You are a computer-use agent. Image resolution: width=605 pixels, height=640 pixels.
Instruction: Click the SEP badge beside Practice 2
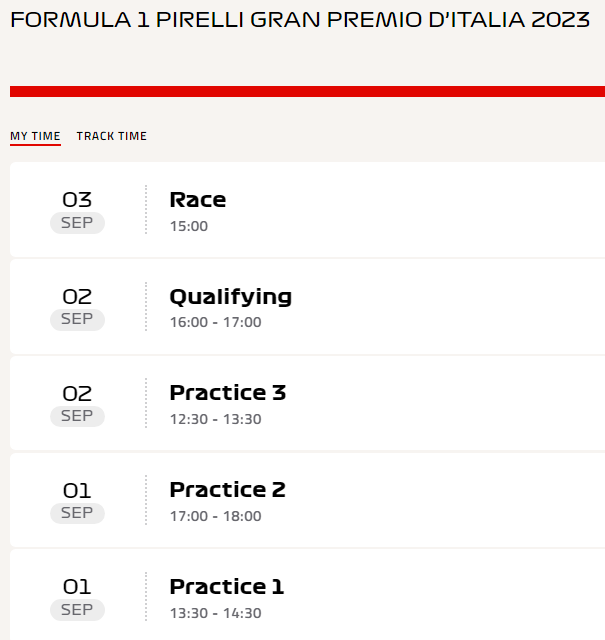coord(77,513)
